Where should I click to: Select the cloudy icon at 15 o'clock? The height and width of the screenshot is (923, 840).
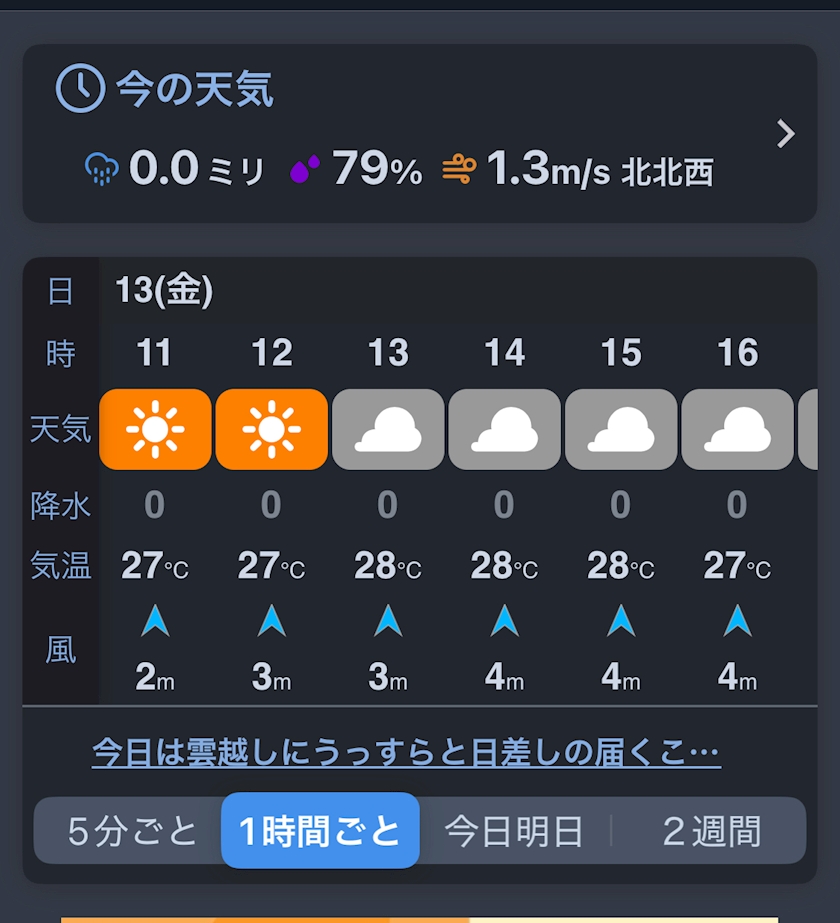click(x=621, y=429)
